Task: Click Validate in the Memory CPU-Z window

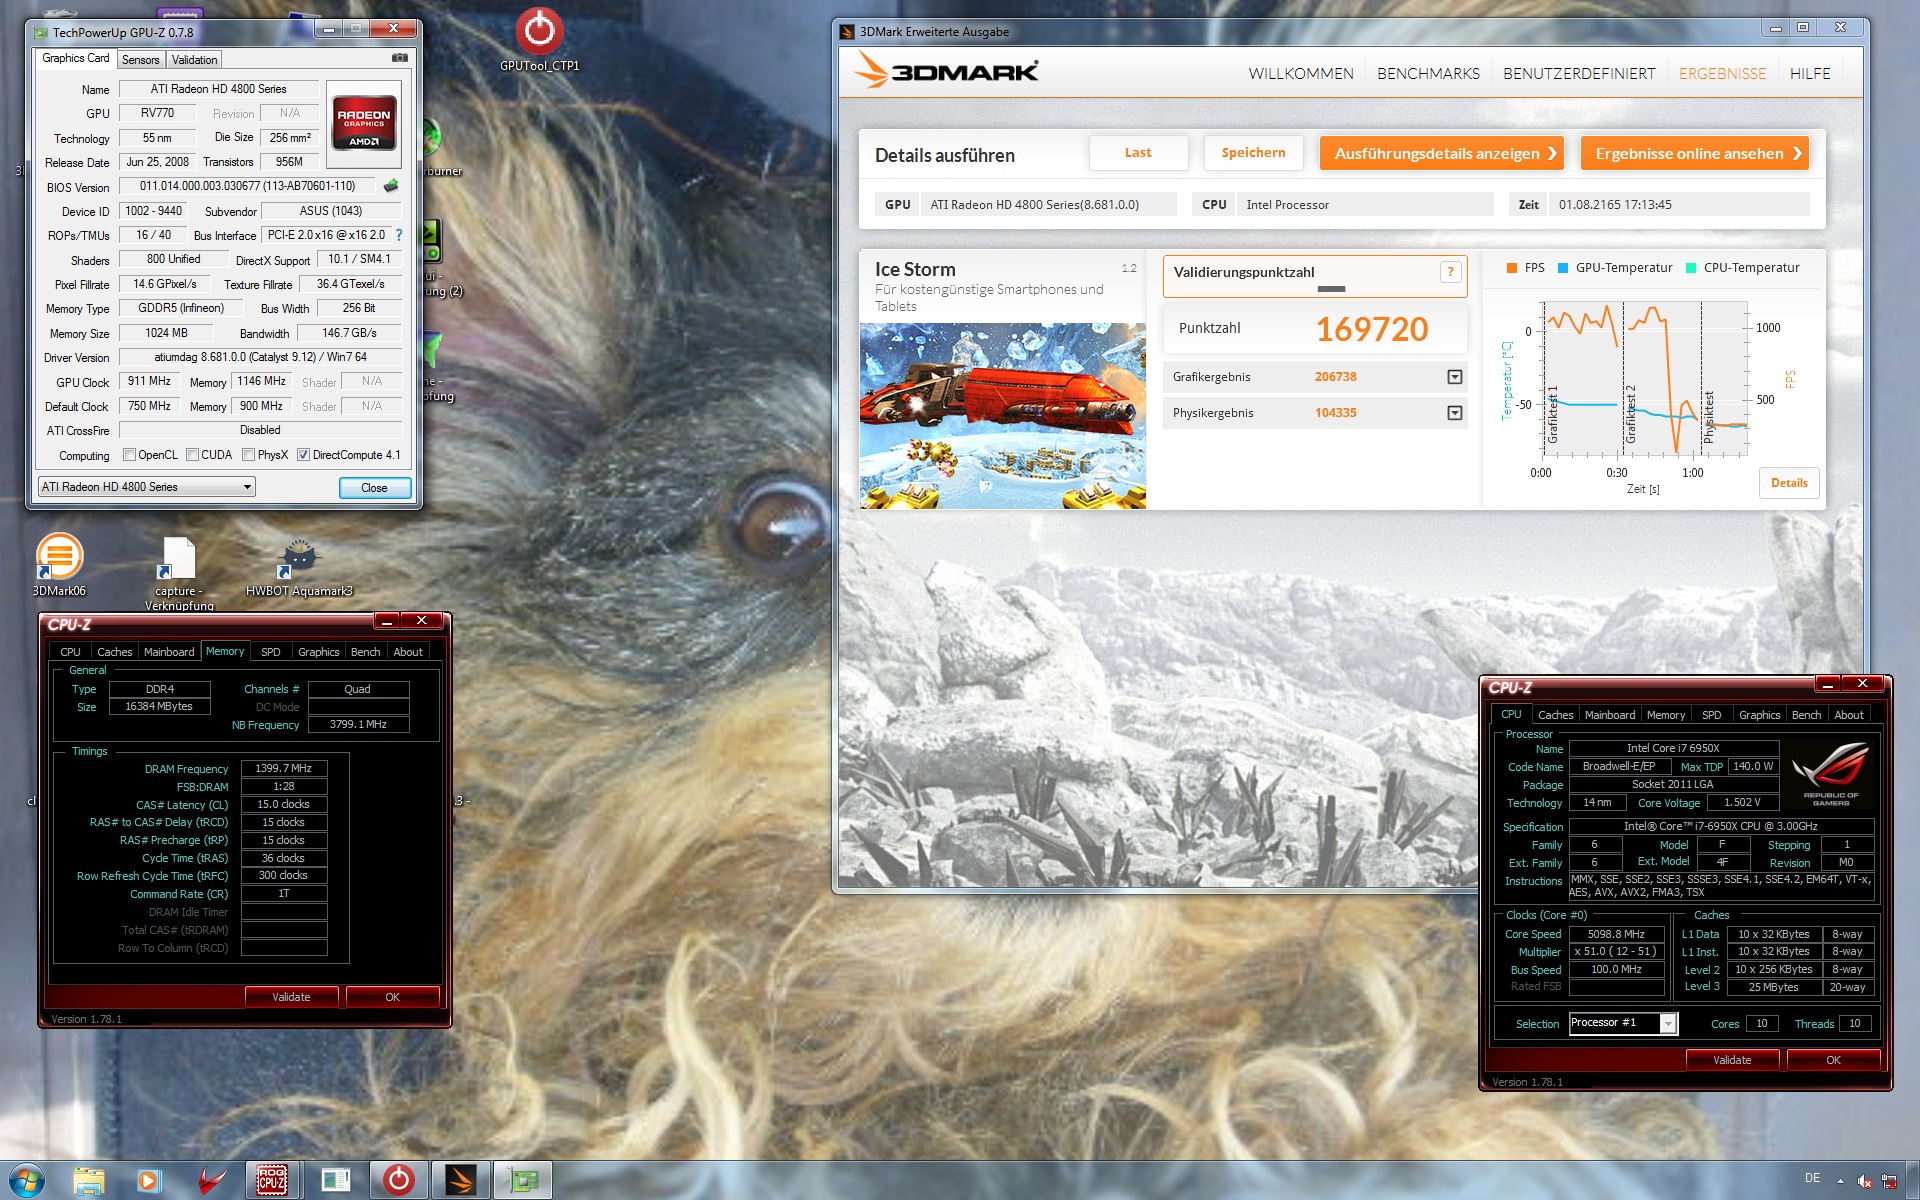Action: pyautogui.click(x=291, y=997)
